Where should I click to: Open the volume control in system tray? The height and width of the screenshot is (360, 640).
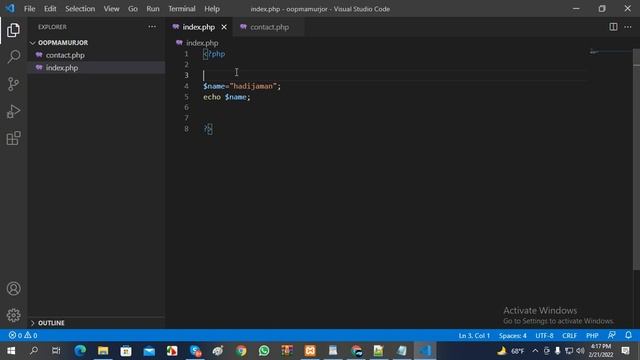pyautogui.click(x=580, y=351)
